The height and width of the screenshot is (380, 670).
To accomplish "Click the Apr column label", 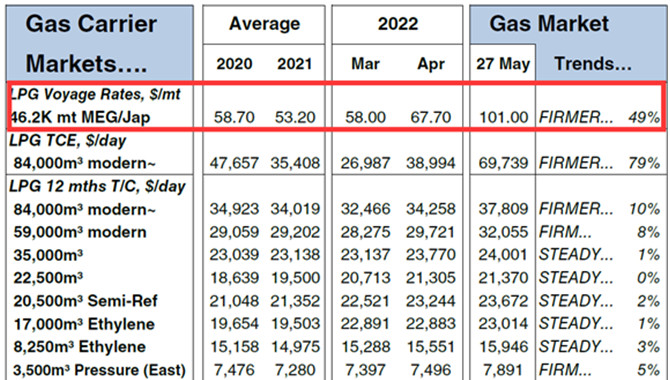I will 431,64.
